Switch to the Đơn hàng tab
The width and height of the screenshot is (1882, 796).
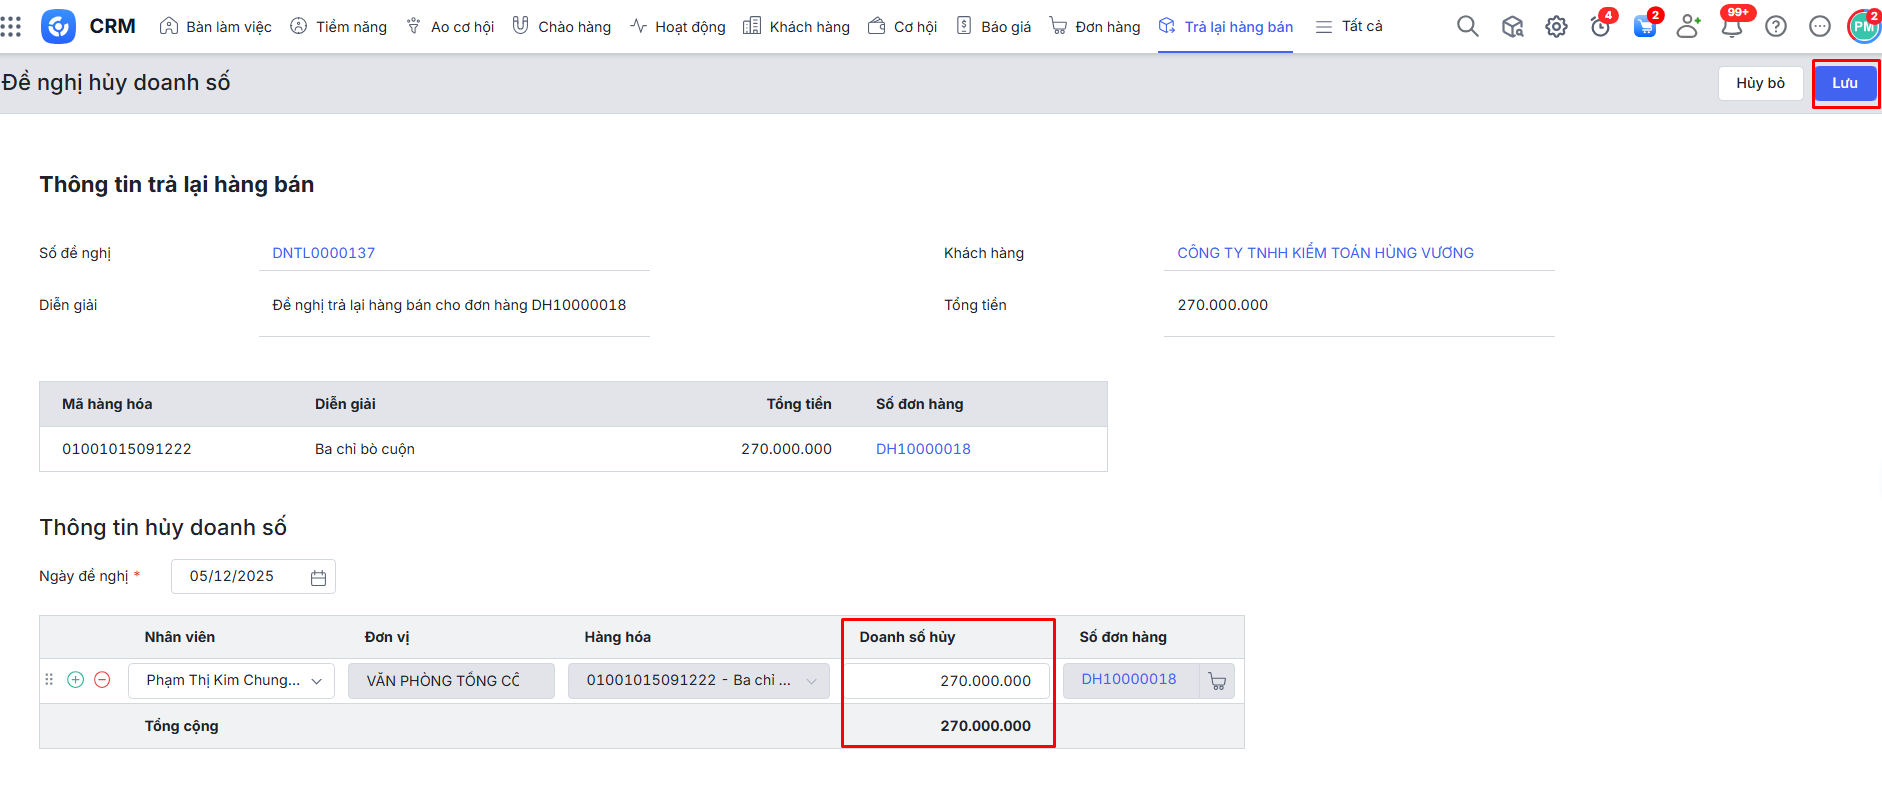click(x=1095, y=27)
